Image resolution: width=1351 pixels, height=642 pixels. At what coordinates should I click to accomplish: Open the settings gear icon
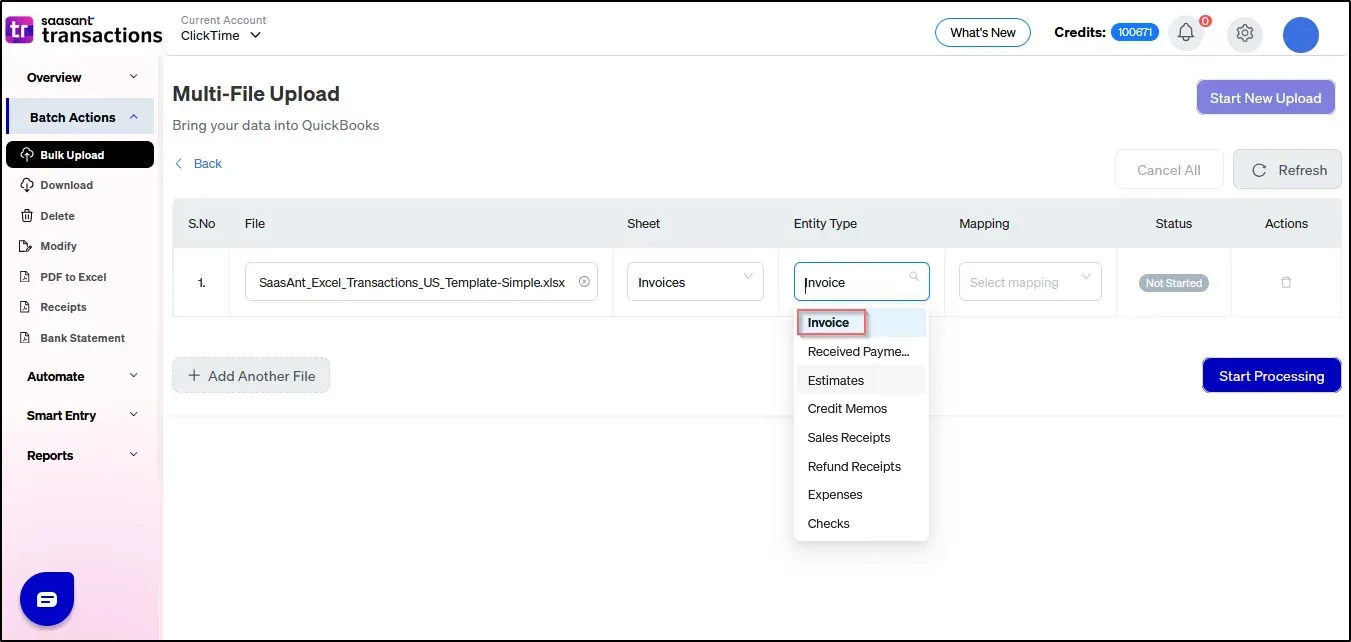pyautogui.click(x=1244, y=33)
